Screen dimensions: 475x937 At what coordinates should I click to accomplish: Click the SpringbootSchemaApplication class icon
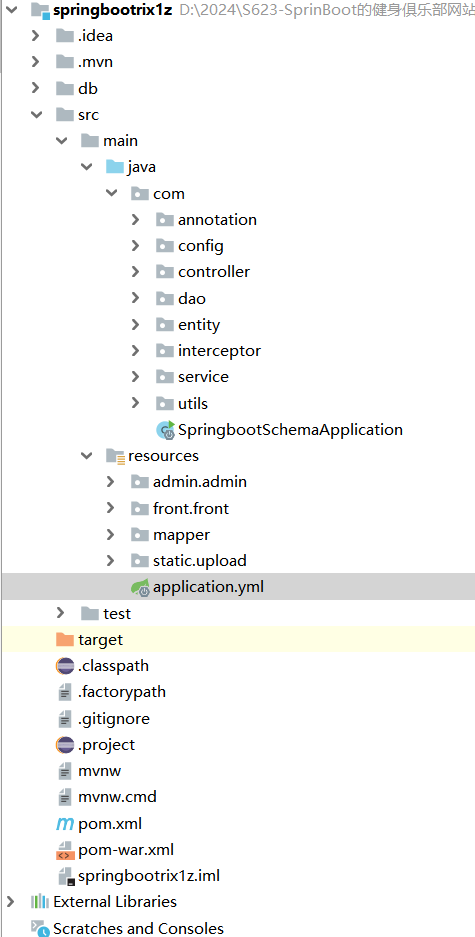coord(165,430)
